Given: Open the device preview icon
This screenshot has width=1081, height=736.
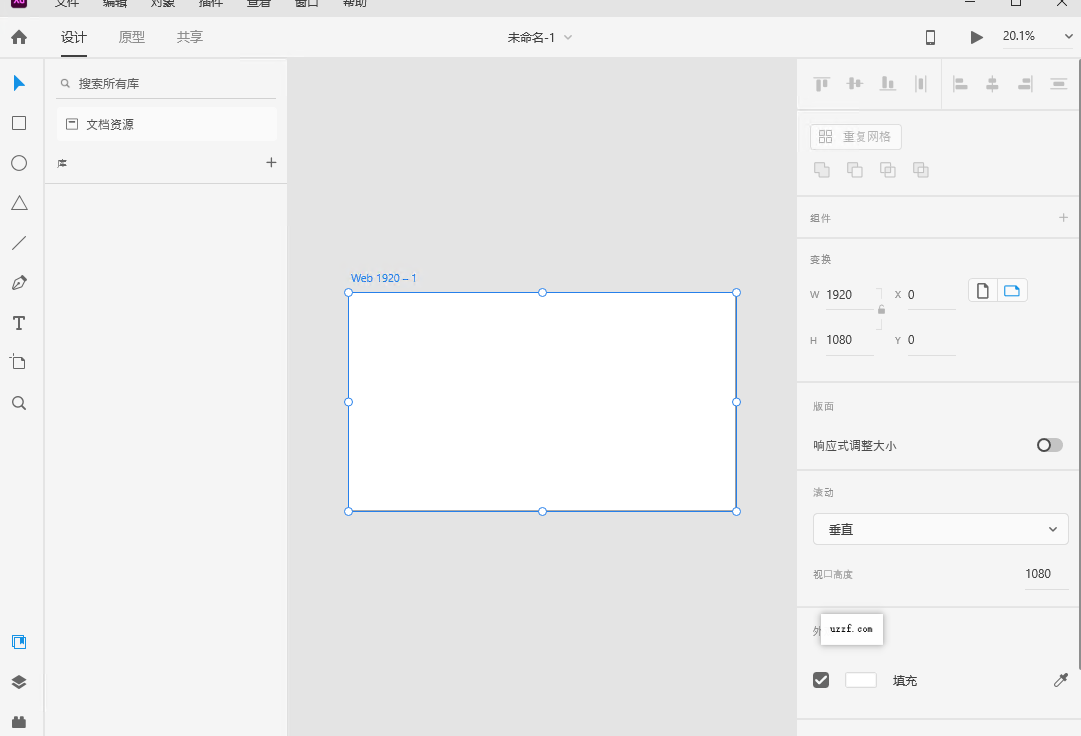Looking at the screenshot, I should pos(929,37).
